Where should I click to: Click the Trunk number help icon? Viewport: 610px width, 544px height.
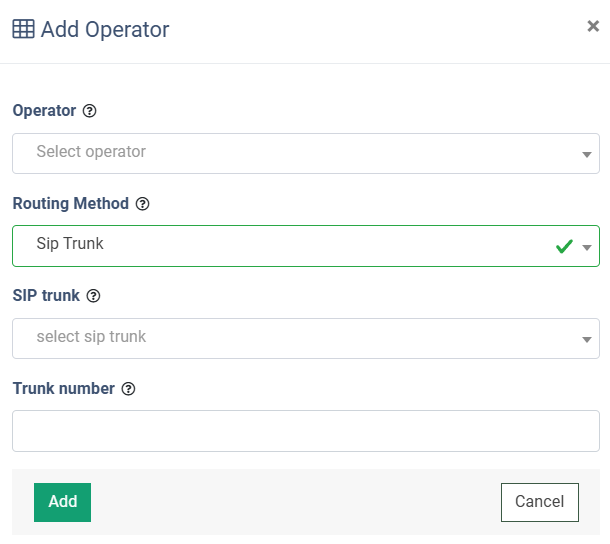point(128,389)
